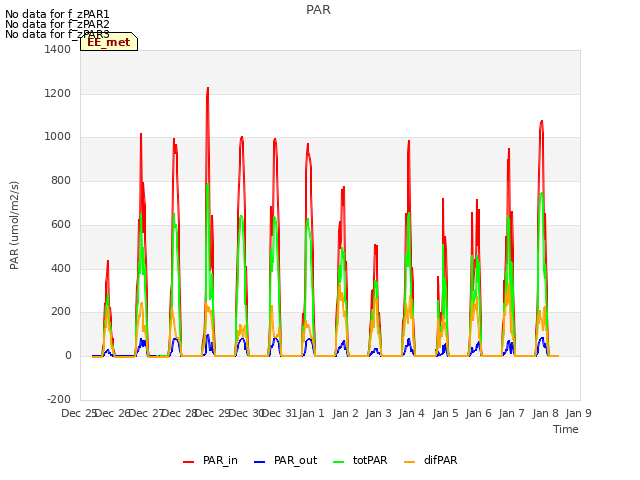The height and width of the screenshot is (480, 640).
Task: Click the Jan 3 x-axis label
Action: (x=378, y=413)
